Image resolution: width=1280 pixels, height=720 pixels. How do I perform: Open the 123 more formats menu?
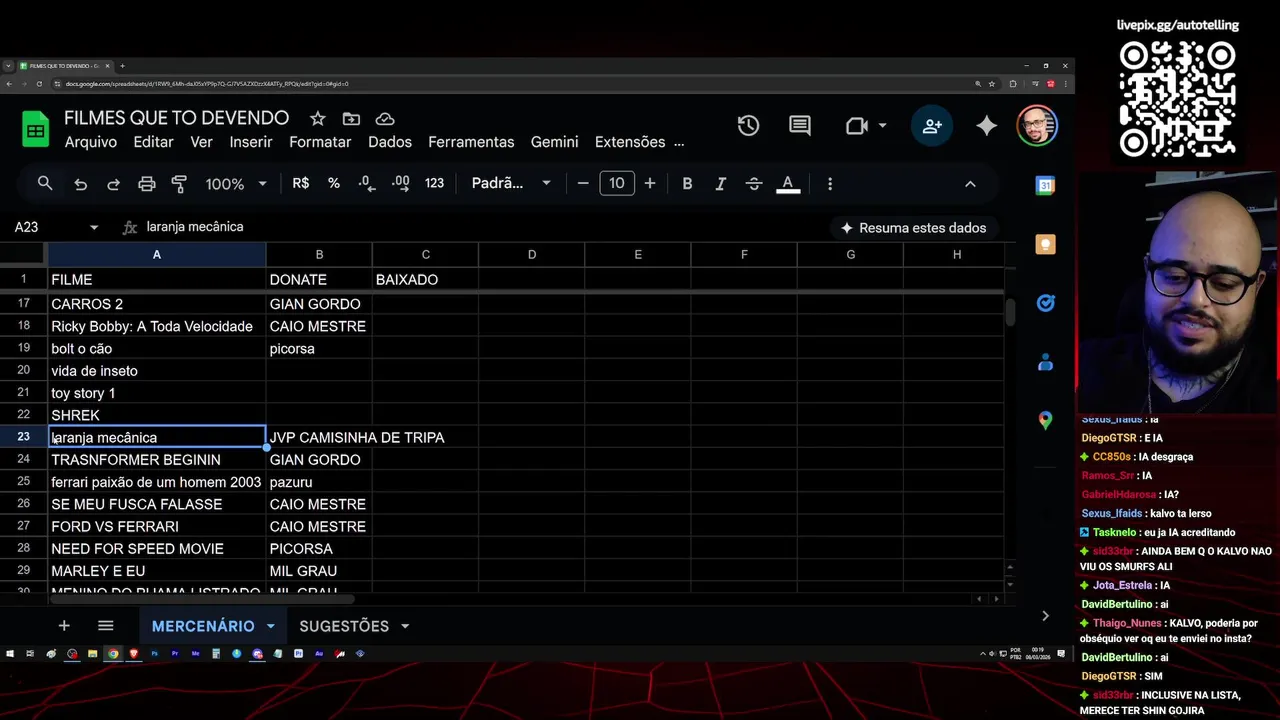point(434,184)
